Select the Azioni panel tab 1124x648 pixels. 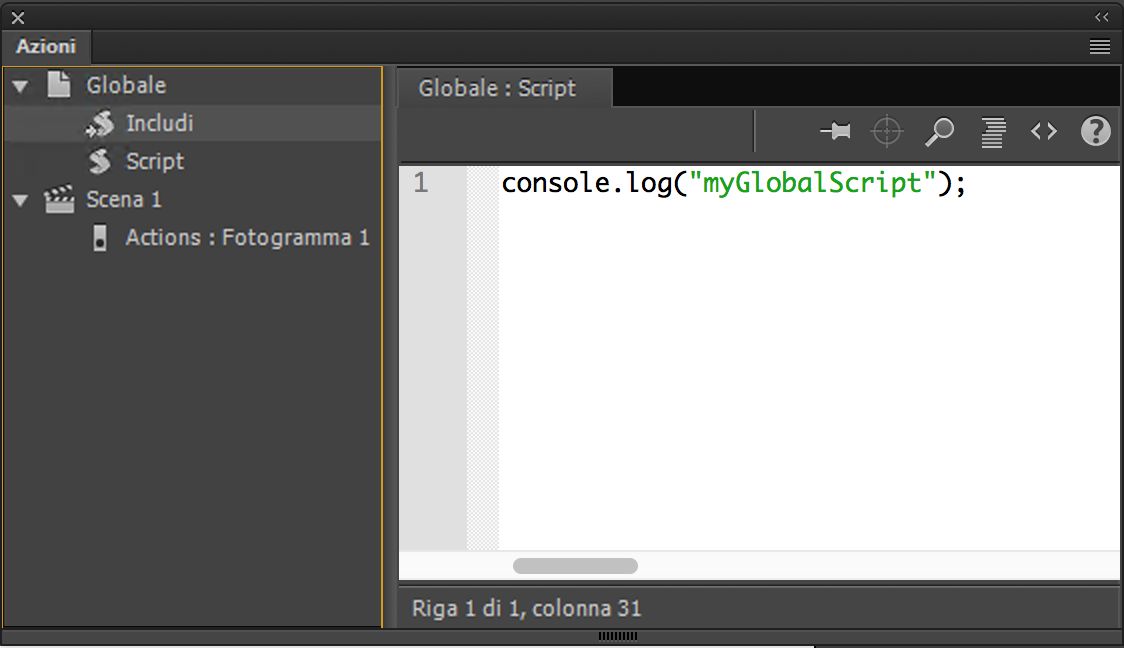coord(46,47)
